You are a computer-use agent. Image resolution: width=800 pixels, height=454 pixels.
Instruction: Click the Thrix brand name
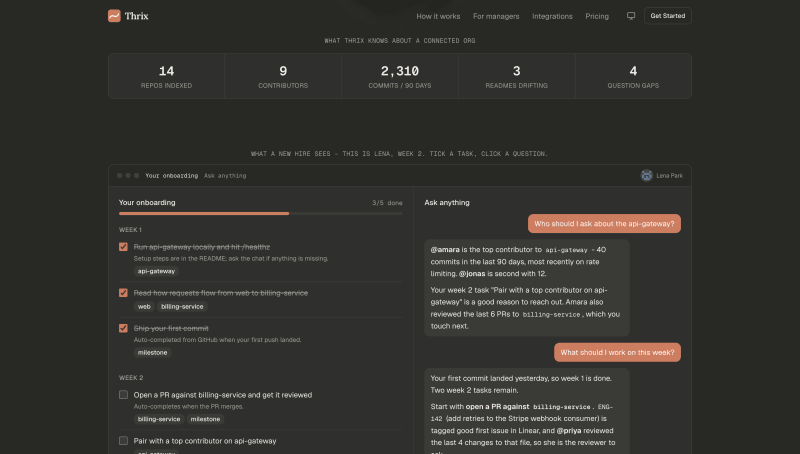(137, 16)
